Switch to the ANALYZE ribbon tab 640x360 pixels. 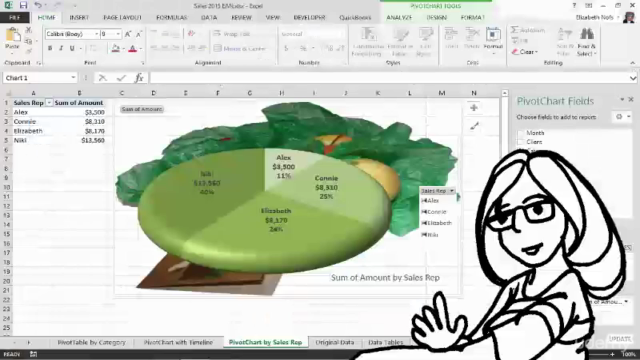(399, 18)
